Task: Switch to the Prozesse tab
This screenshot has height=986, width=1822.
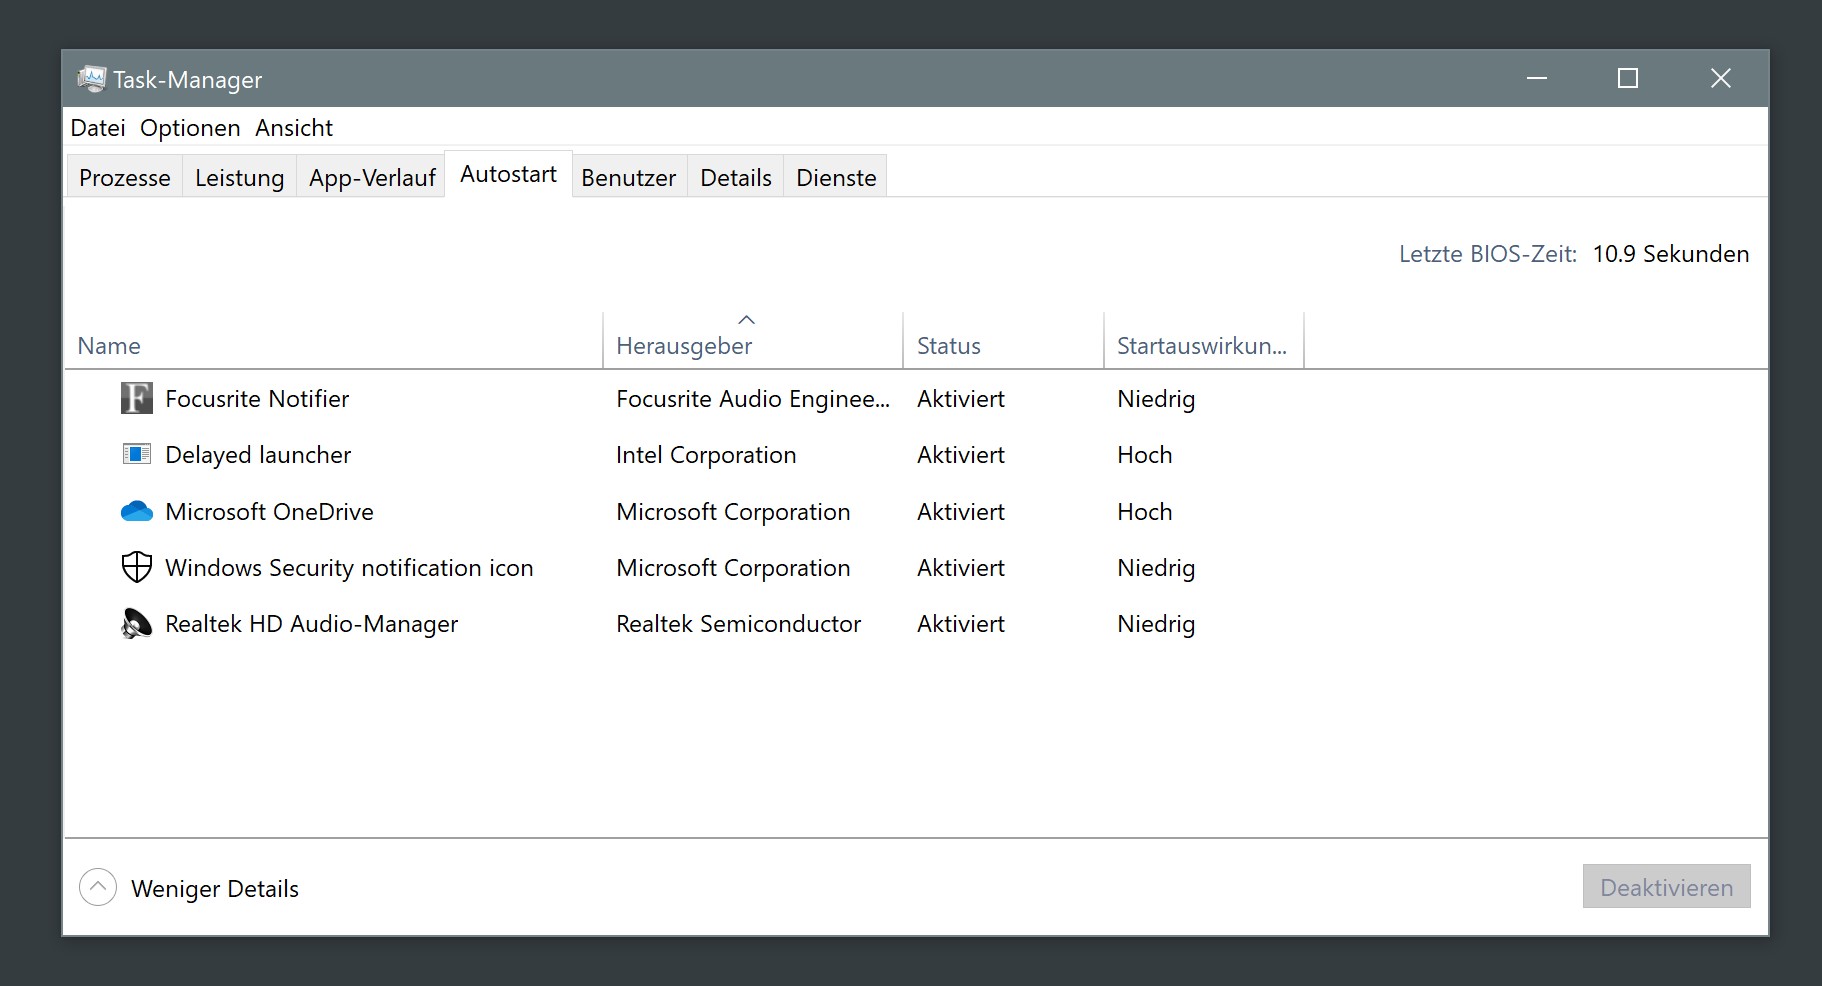Action: [x=124, y=178]
